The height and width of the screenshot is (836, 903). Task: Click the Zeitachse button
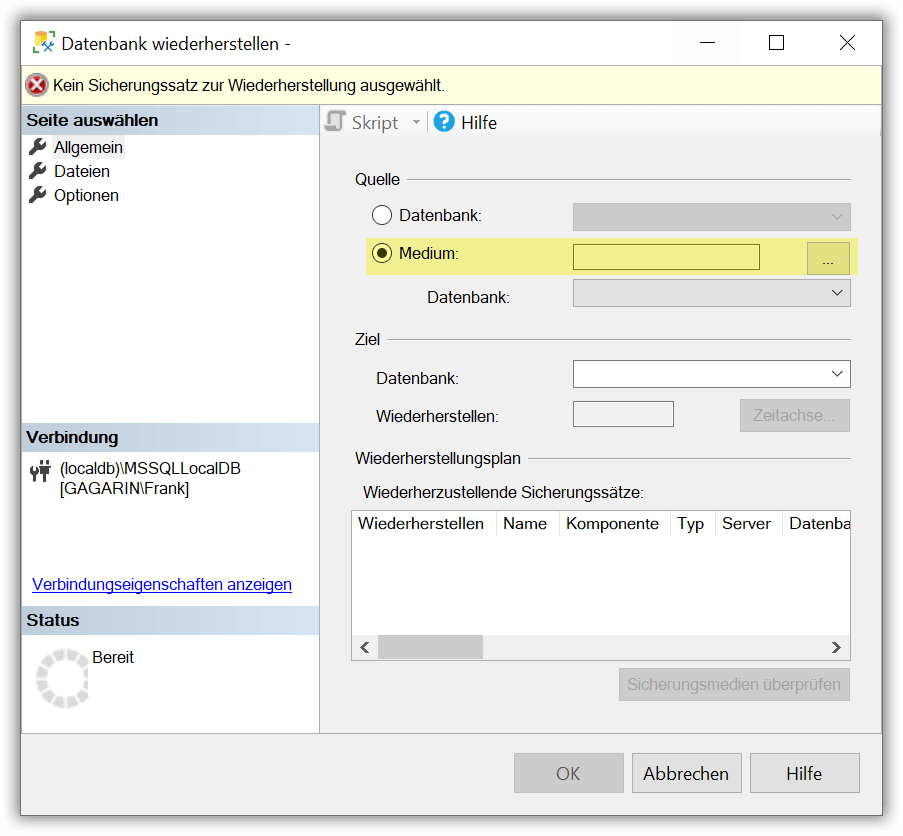(794, 415)
